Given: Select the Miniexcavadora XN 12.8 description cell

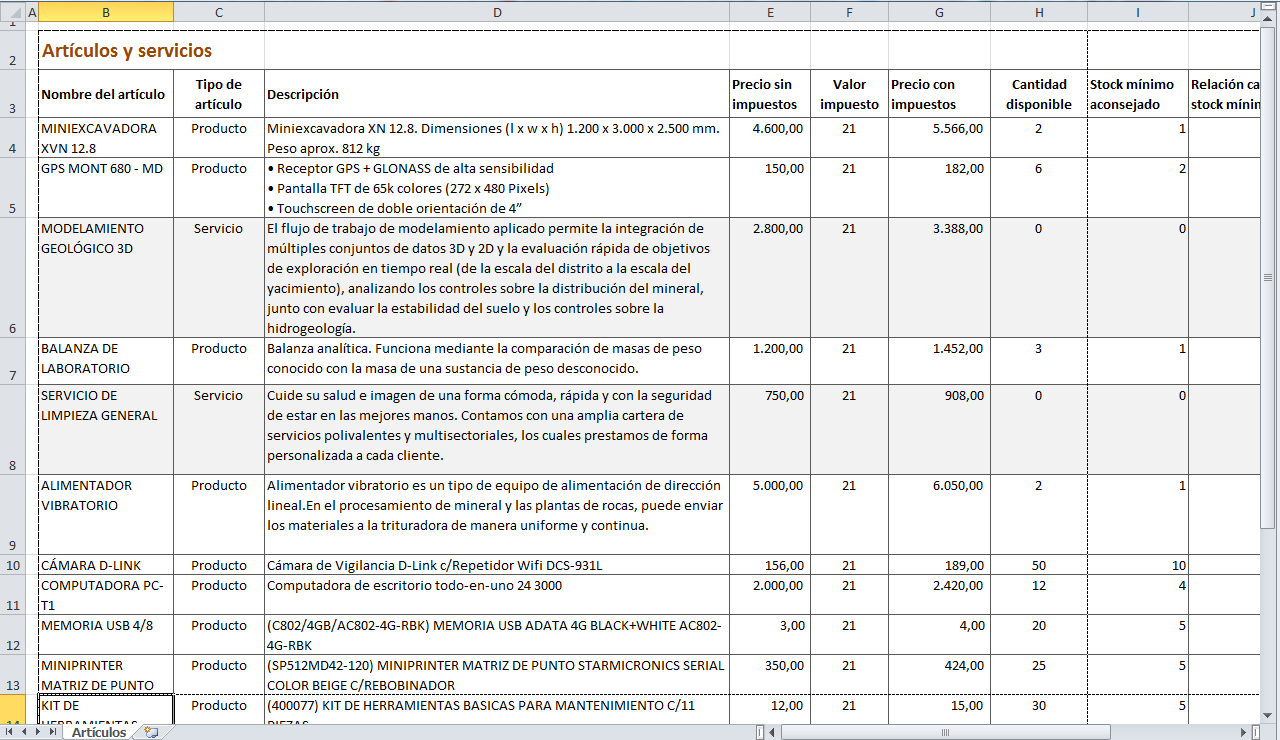Looking at the screenshot, I should 497,138.
